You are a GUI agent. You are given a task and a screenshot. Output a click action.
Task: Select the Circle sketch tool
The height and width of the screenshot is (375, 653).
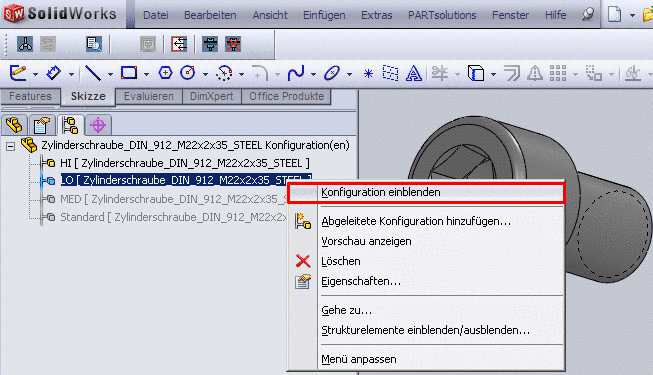[x=188, y=73]
